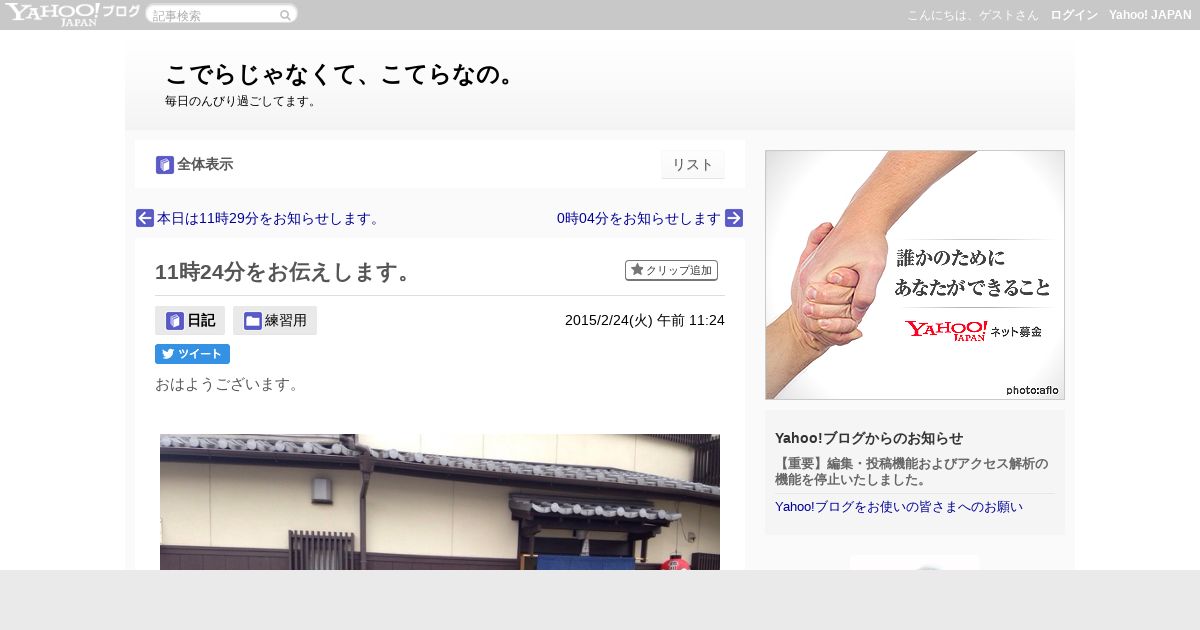Open previous post 本日は11時29分をお知らせします。

pos(268,218)
